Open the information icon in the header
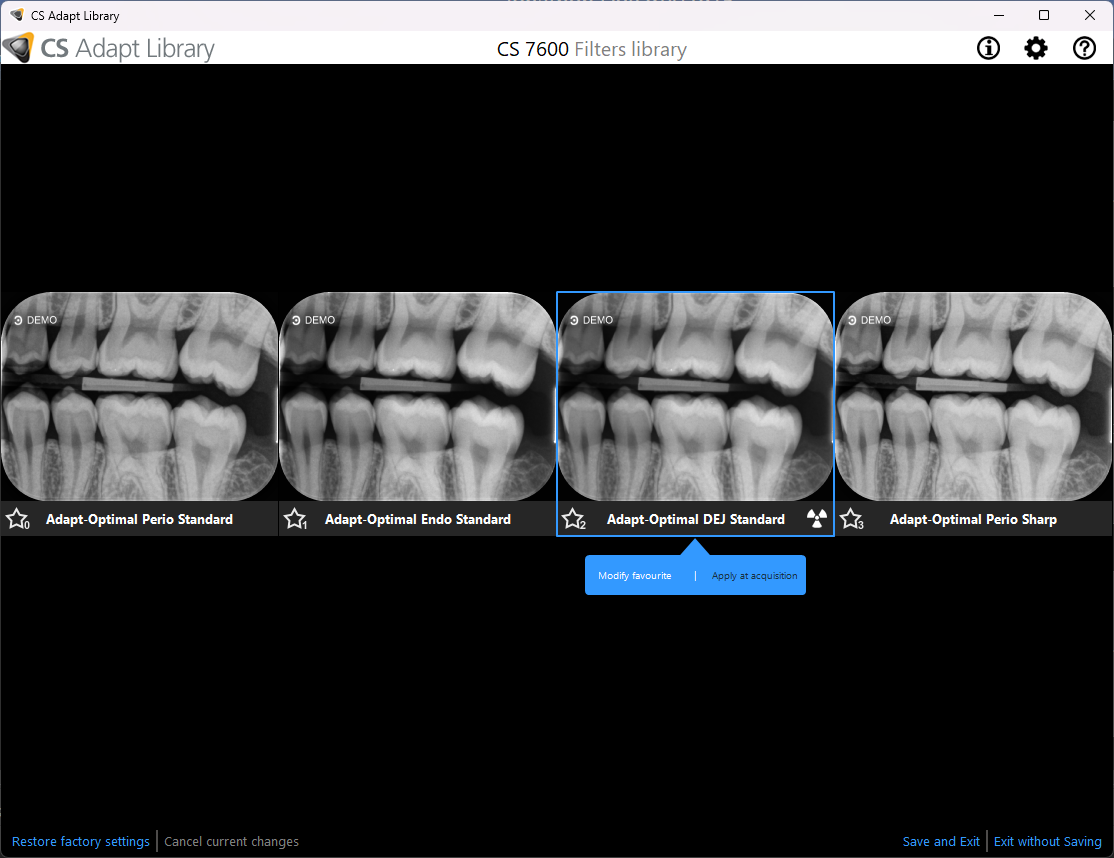The height and width of the screenshot is (858, 1114). pyautogui.click(x=988, y=48)
